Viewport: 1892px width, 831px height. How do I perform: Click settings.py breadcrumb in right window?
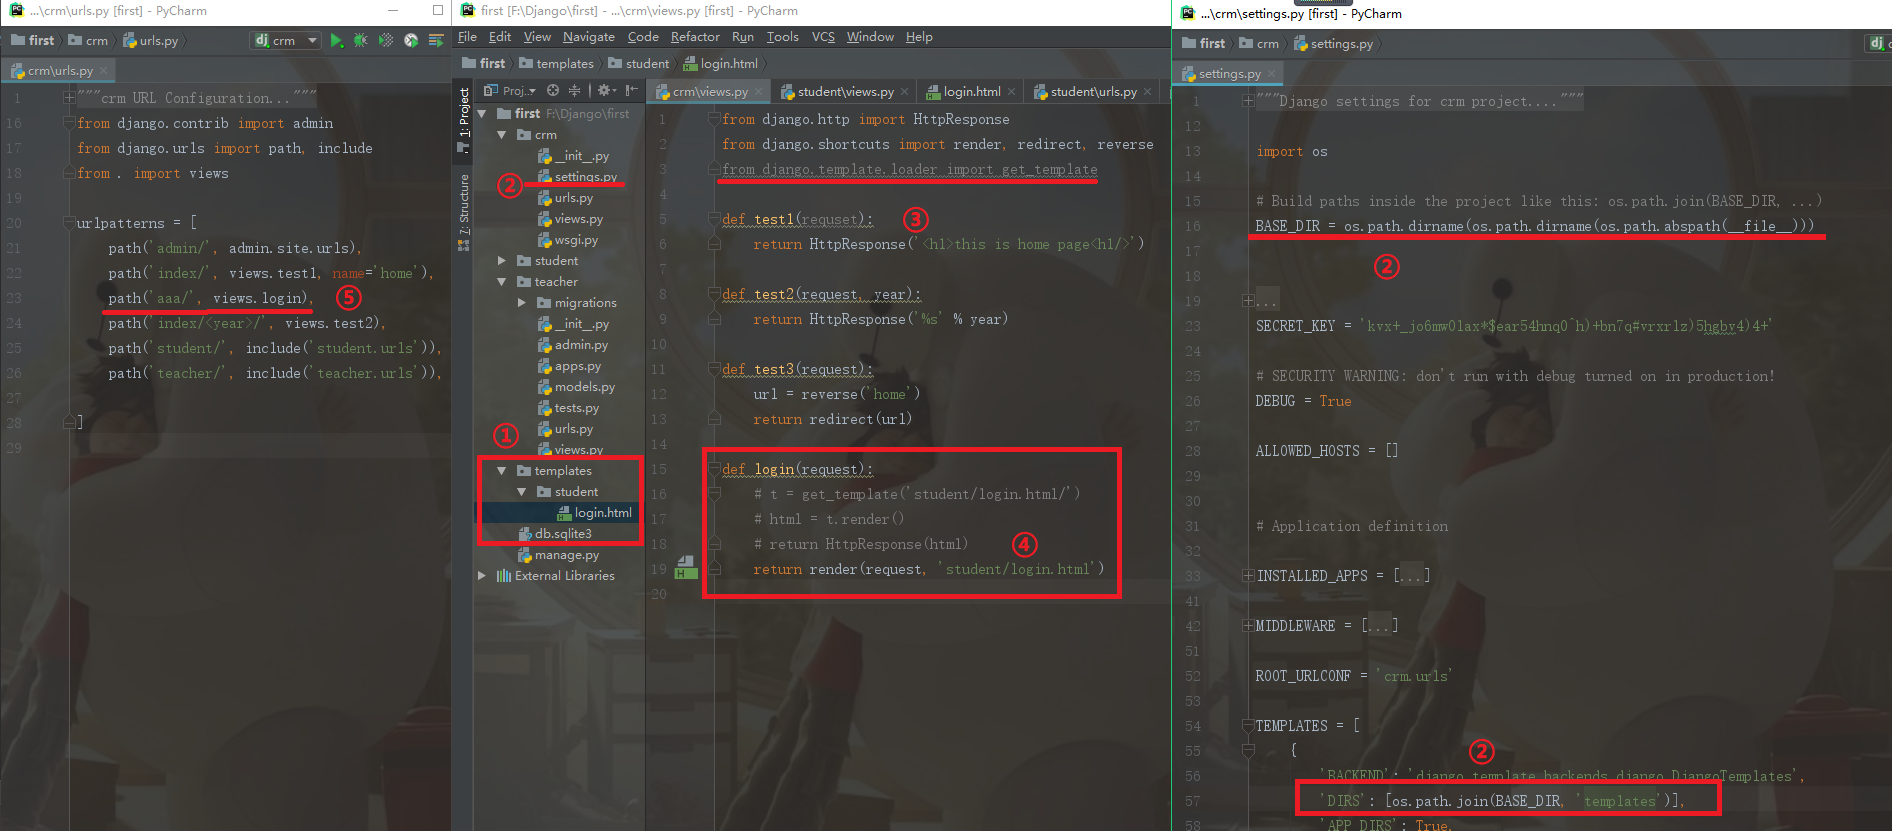pos(1333,44)
